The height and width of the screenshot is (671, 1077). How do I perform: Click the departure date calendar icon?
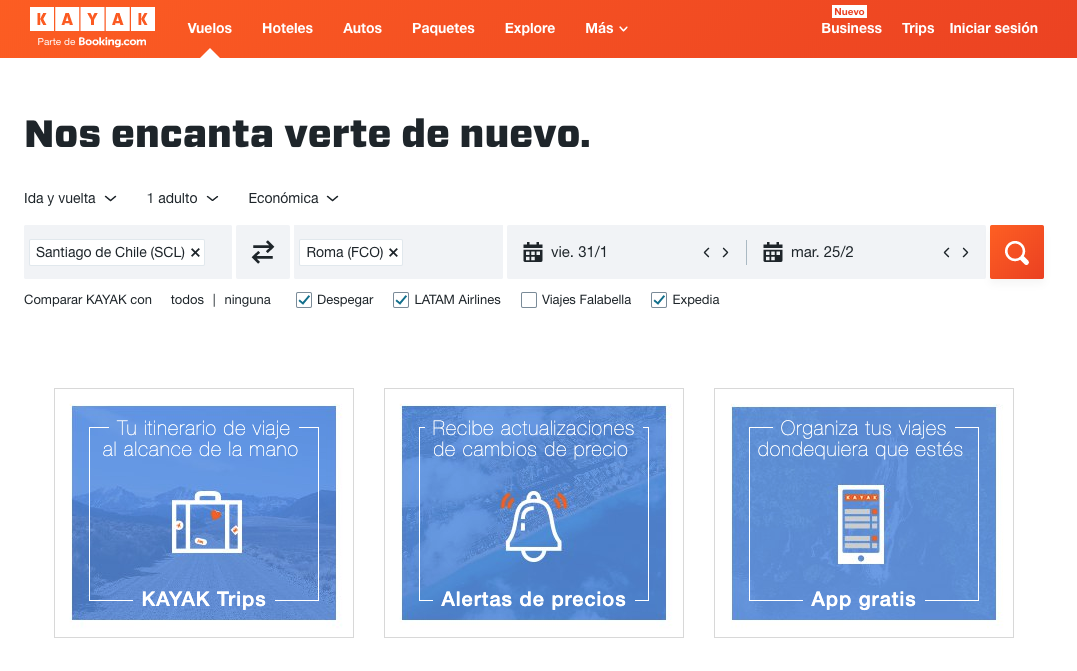point(533,252)
